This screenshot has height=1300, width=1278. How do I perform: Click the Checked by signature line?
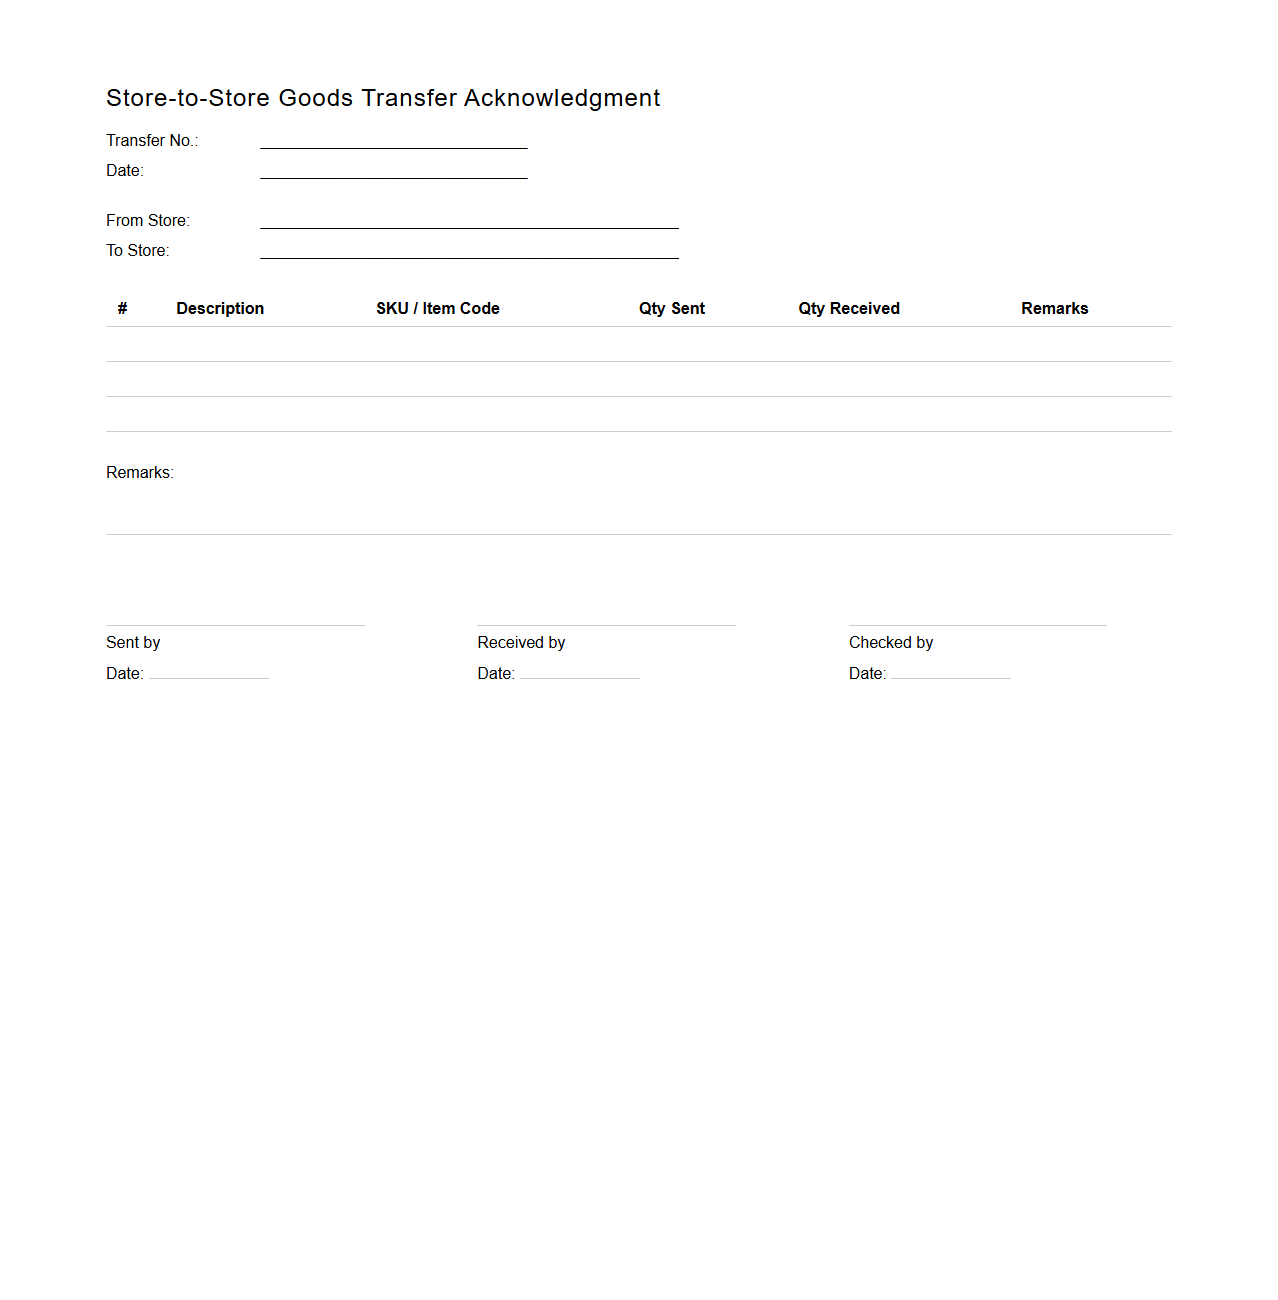click(x=977, y=624)
